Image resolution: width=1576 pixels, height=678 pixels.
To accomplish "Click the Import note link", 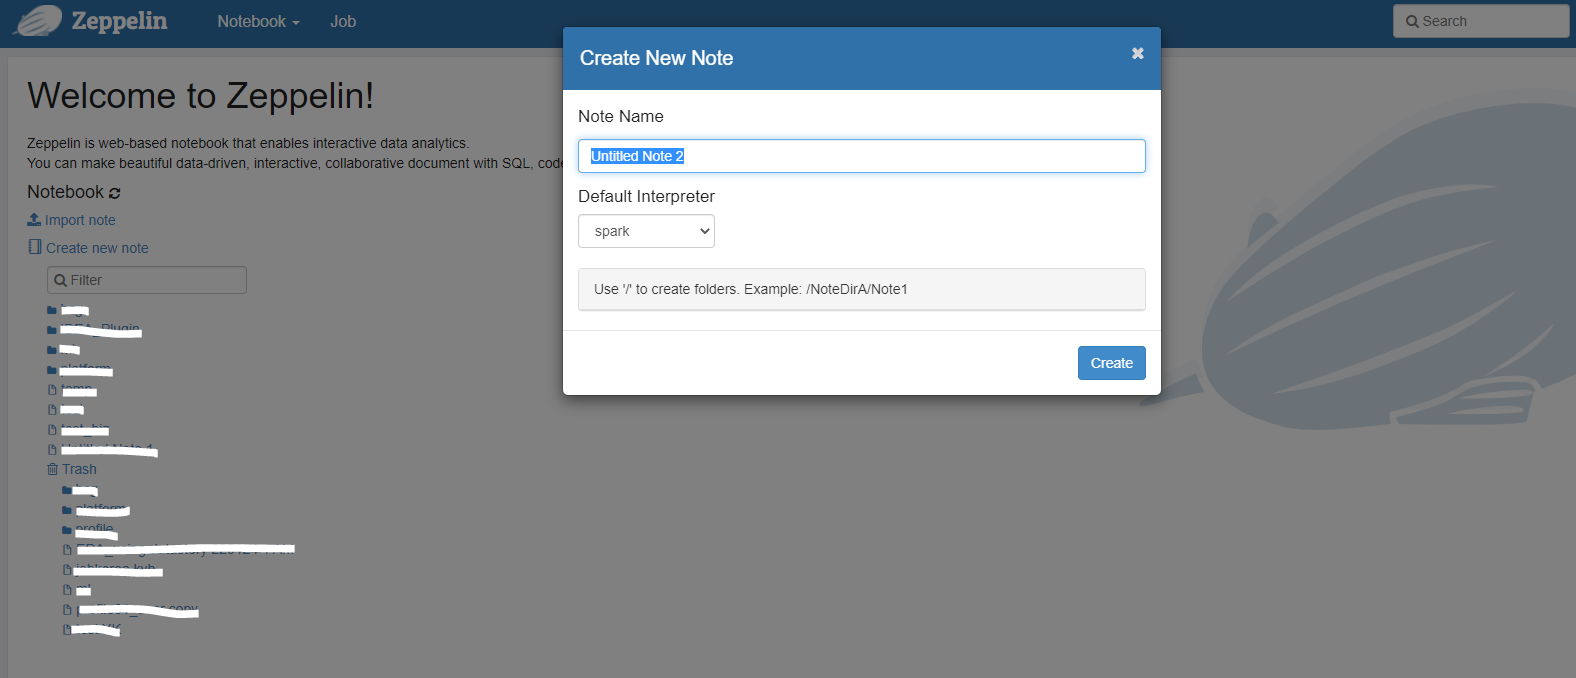I will [71, 220].
